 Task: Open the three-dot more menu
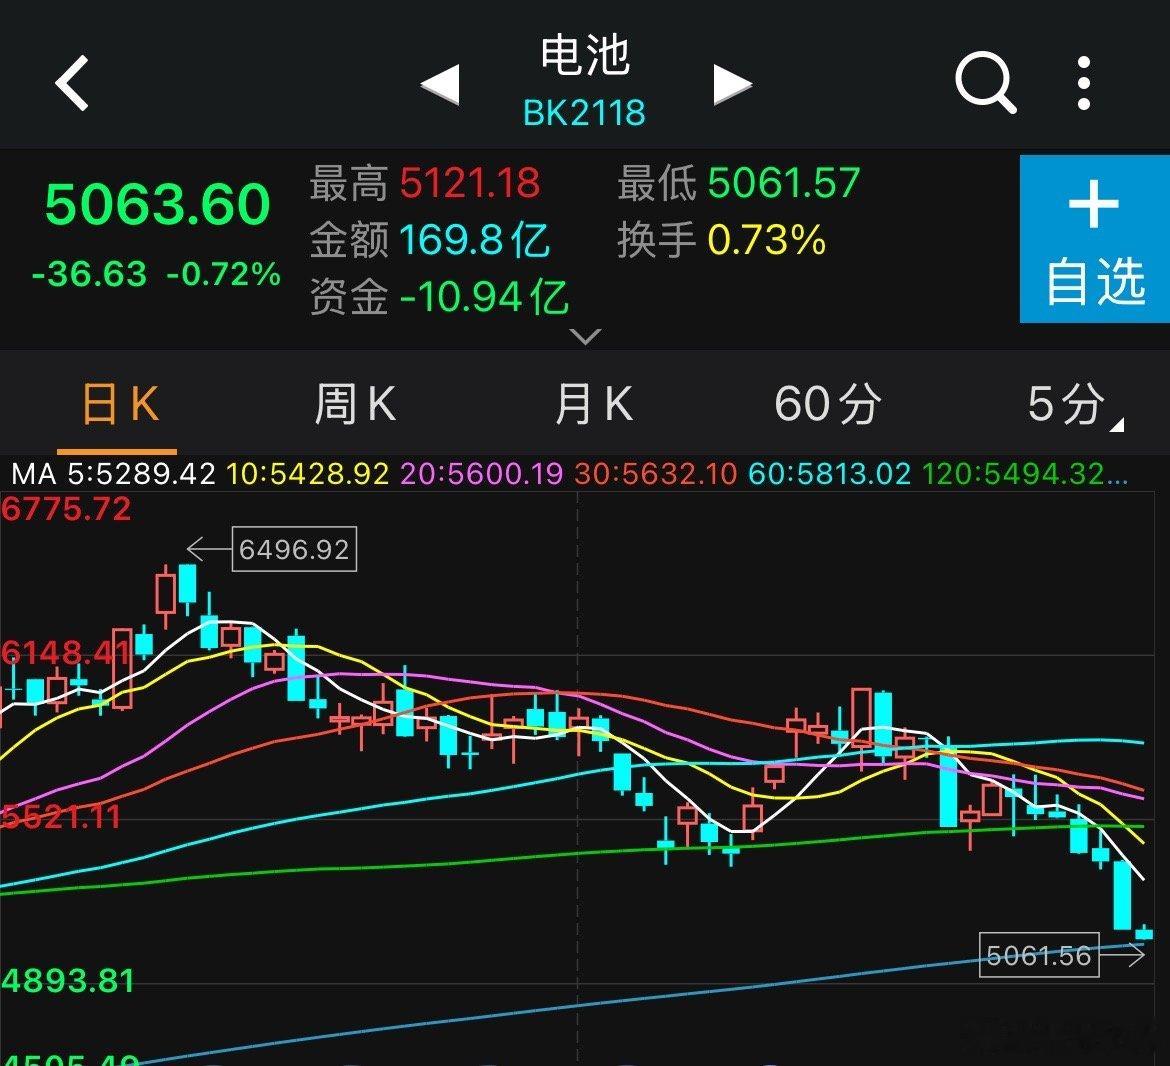tap(1084, 83)
